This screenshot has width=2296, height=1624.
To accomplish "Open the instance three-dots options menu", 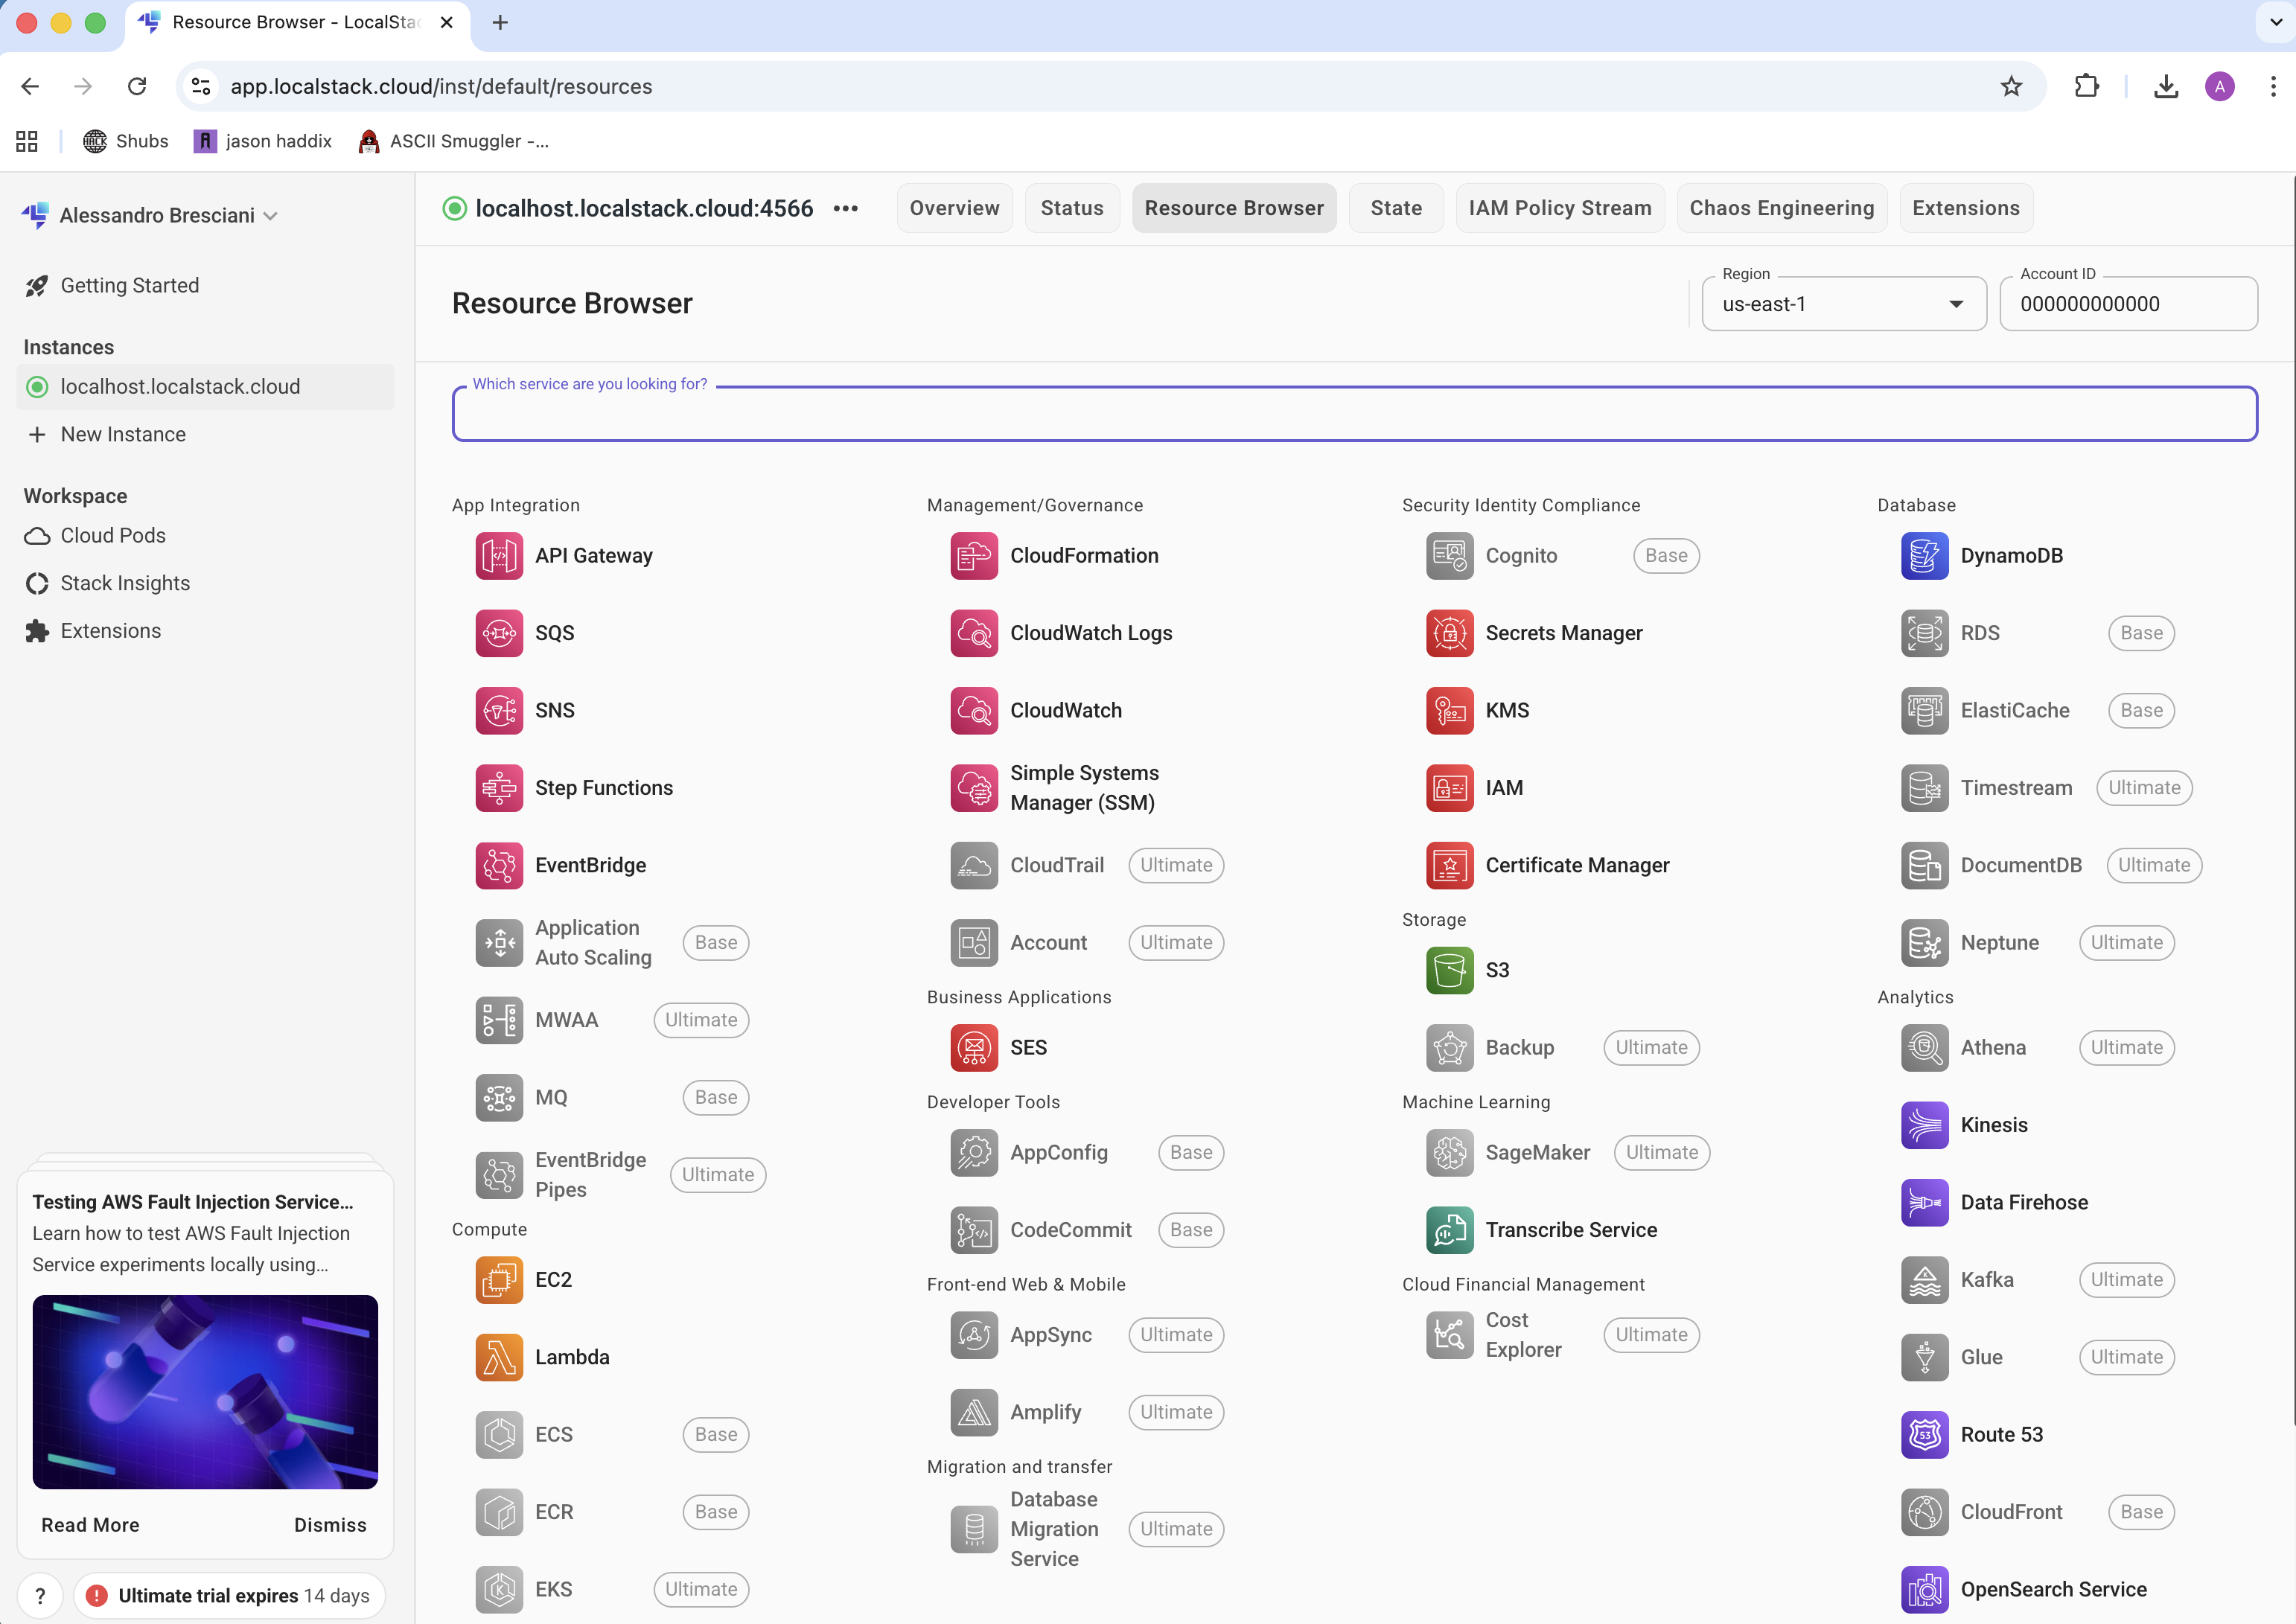I will (845, 208).
